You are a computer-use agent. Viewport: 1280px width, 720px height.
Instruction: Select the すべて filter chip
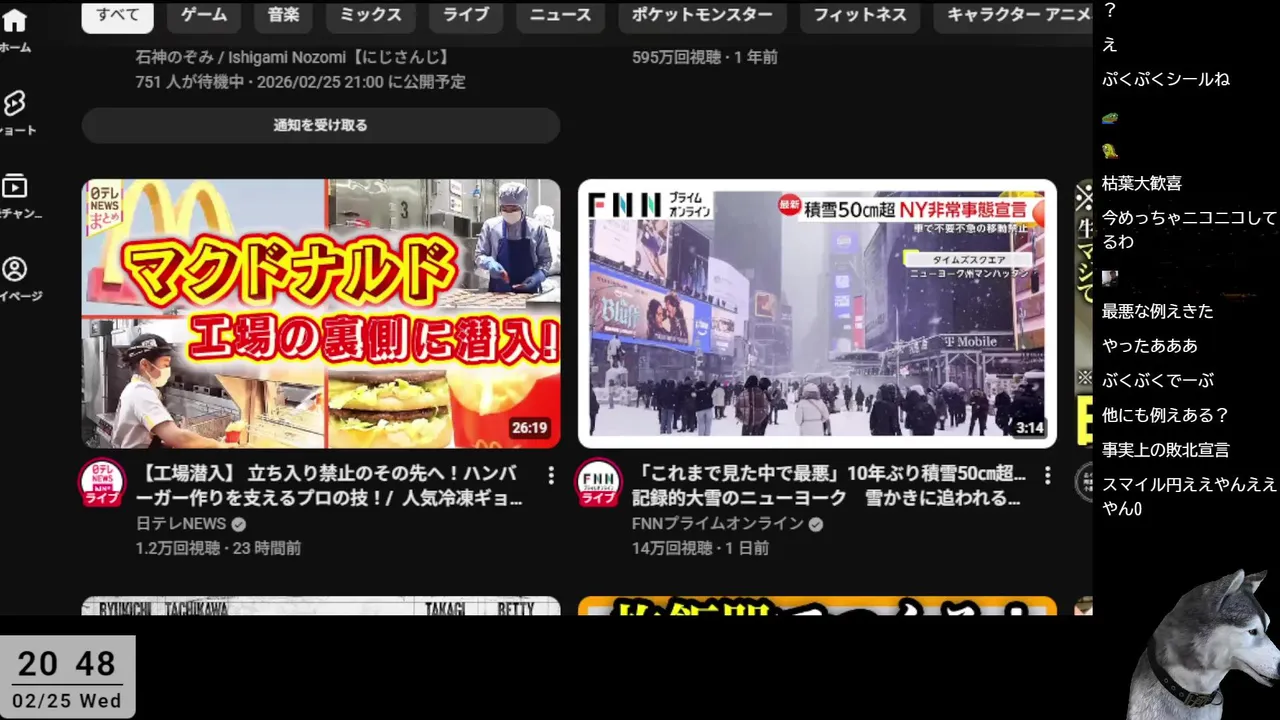click(x=117, y=15)
